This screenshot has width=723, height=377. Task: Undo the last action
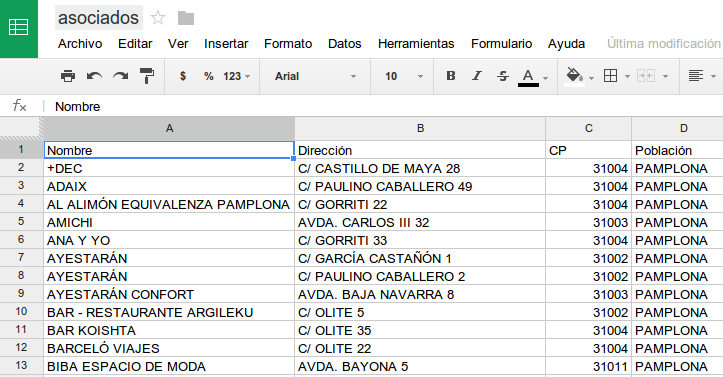(x=94, y=76)
